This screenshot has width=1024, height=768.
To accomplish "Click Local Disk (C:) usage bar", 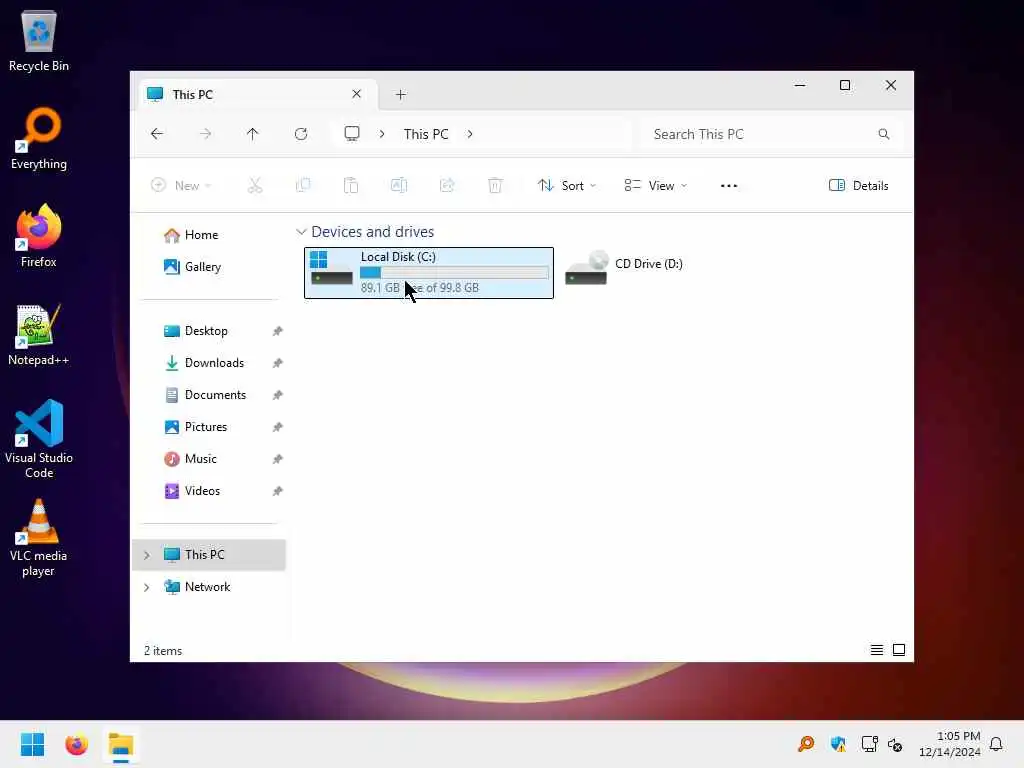I will click(x=455, y=272).
